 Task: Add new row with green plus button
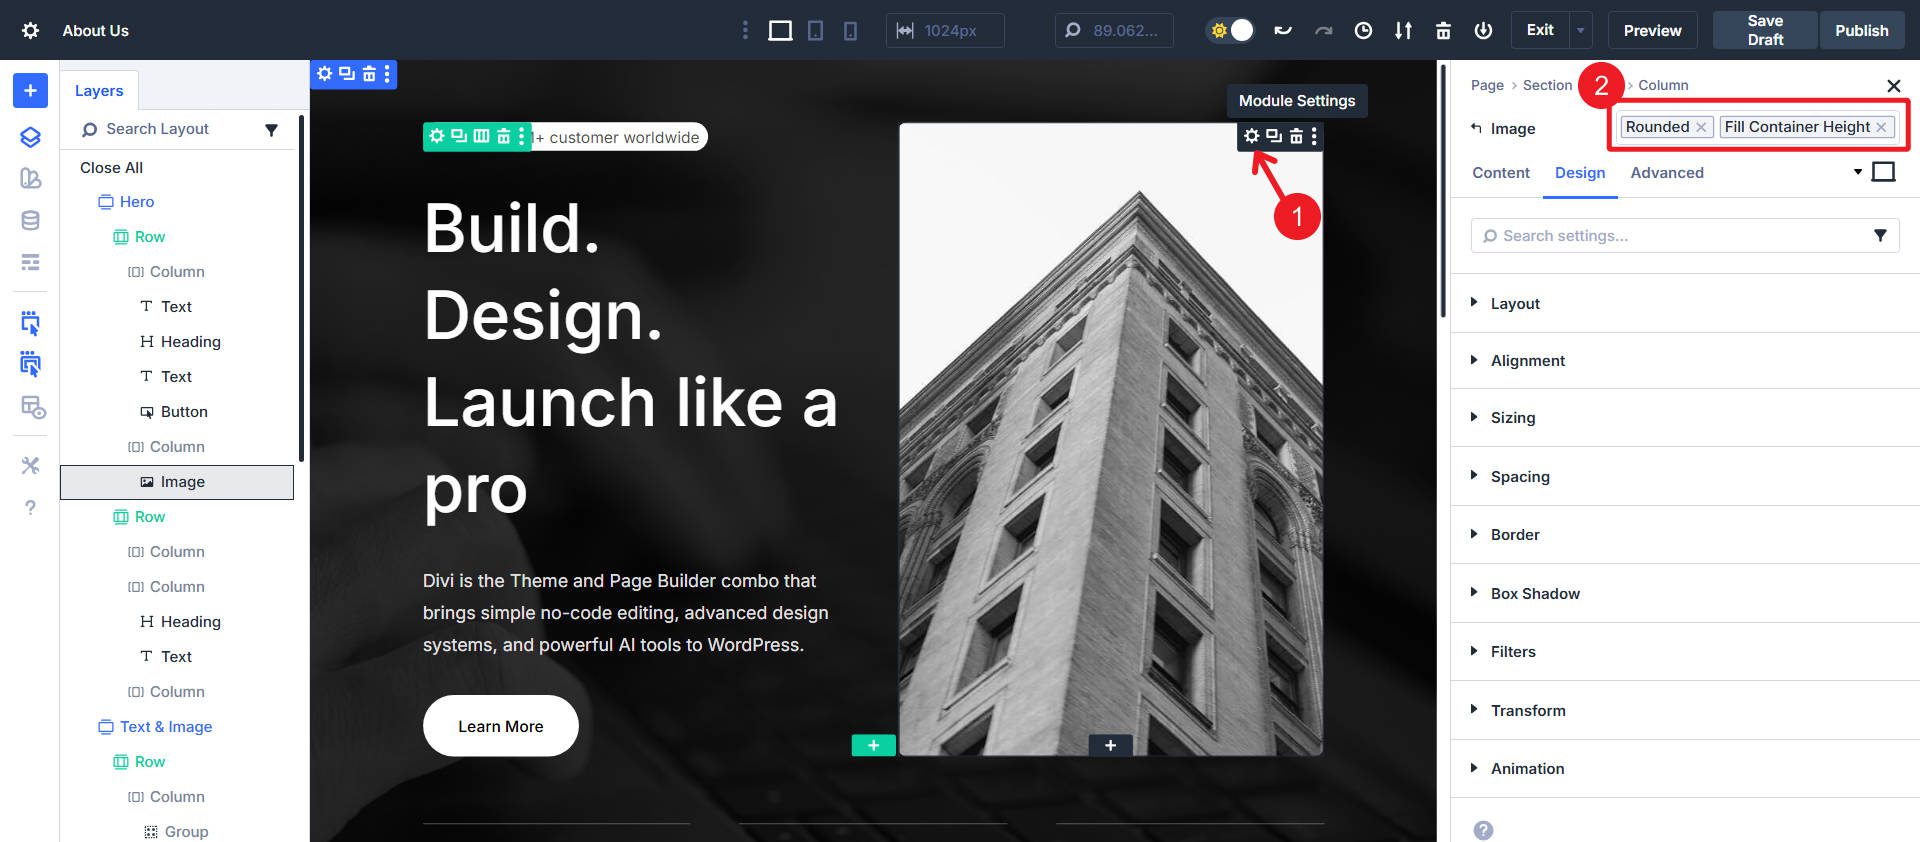click(873, 745)
